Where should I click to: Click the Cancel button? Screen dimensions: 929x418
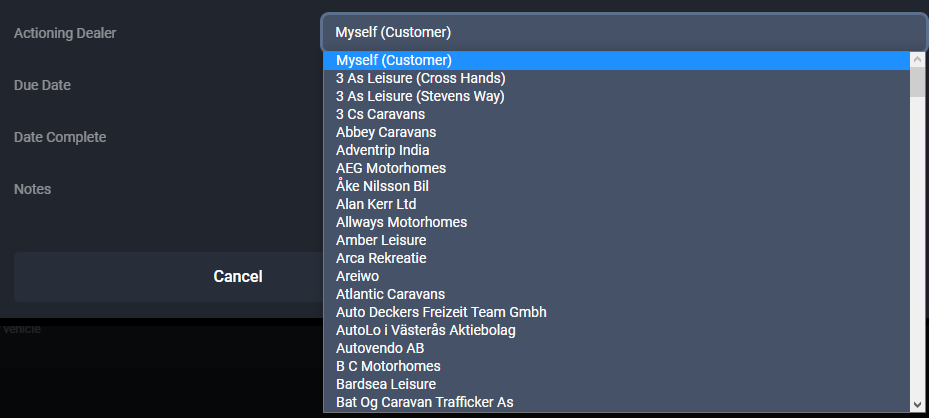pos(238,276)
